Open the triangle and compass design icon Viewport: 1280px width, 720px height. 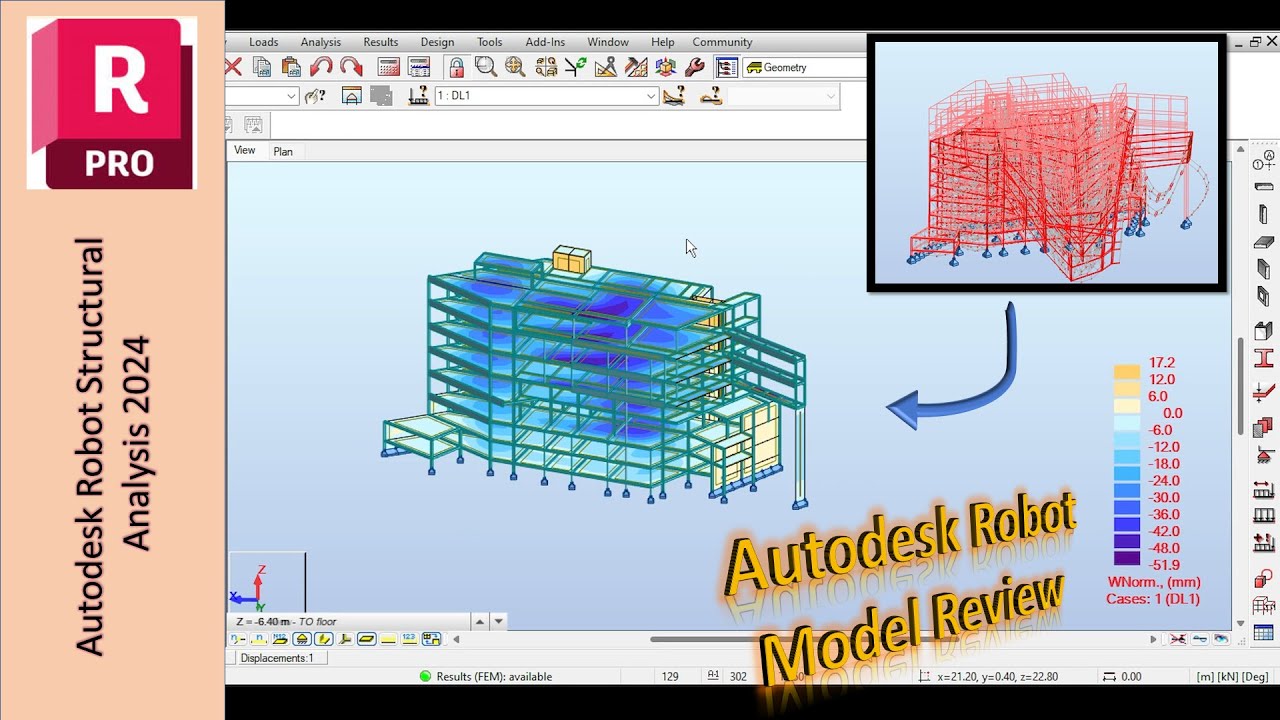(x=605, y=67)
